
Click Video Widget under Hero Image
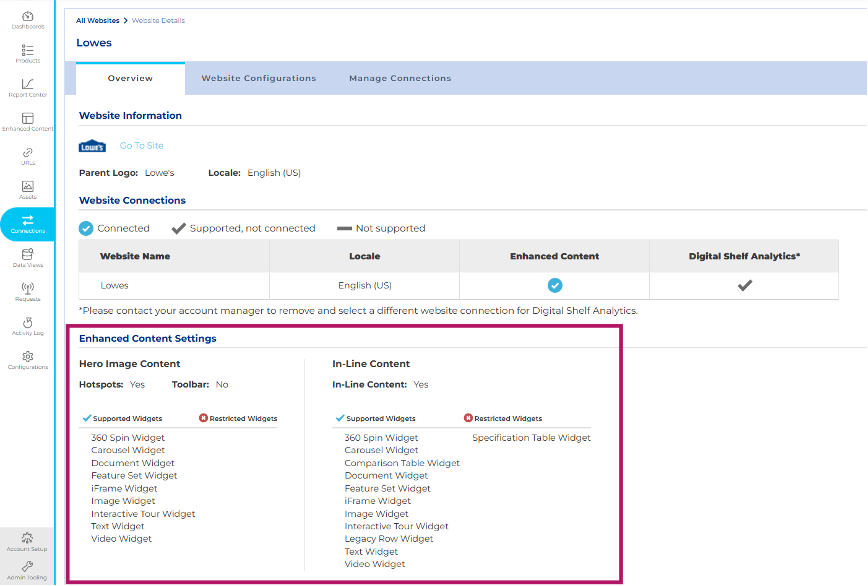[x=121, y=539]
